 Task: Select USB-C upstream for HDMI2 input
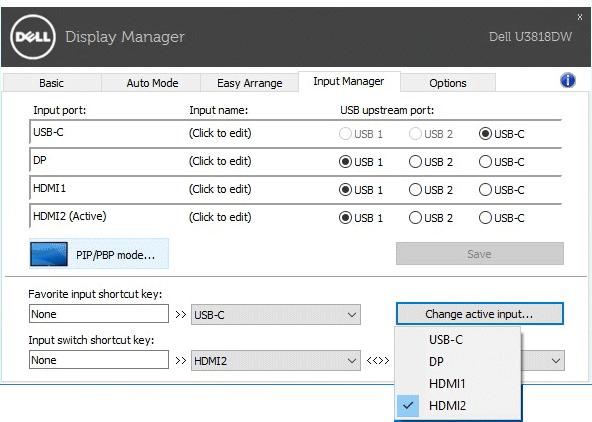point(501,217)
